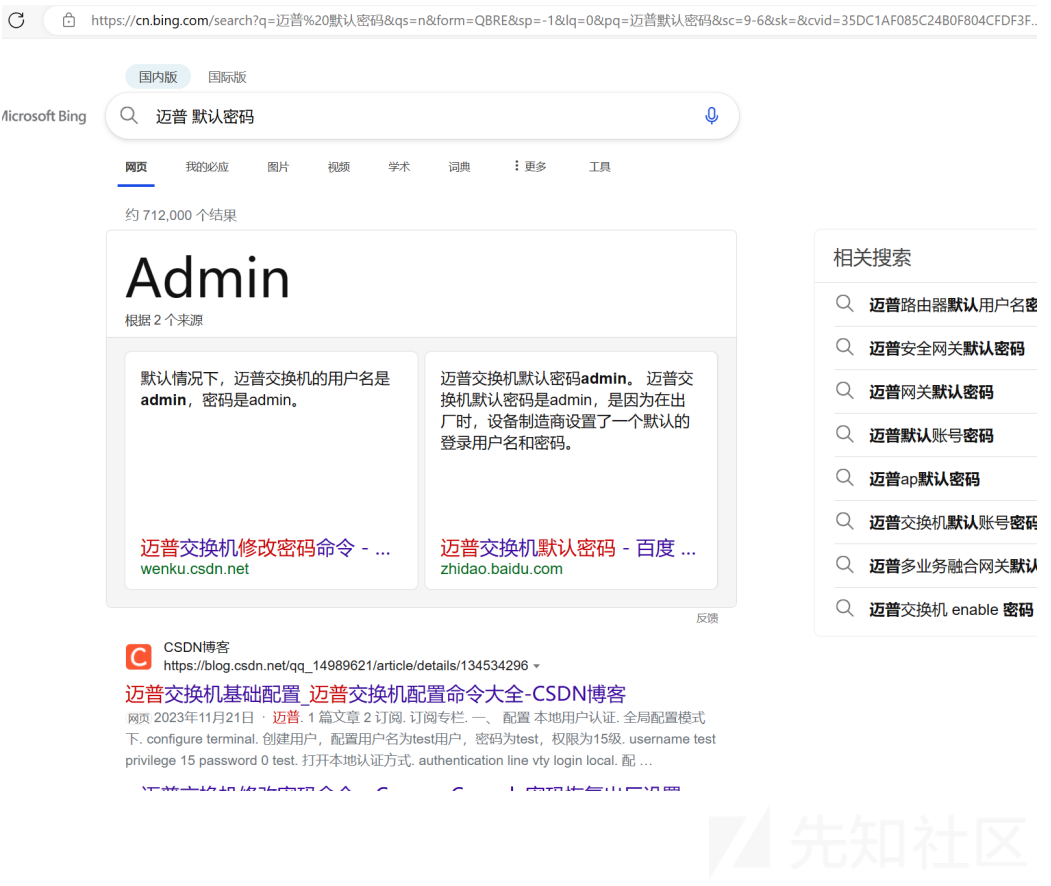Viewport: 1051px width, 886px height.
Task: Click the 根据 2 个来源 text
Action: click(x=164, y=320)
